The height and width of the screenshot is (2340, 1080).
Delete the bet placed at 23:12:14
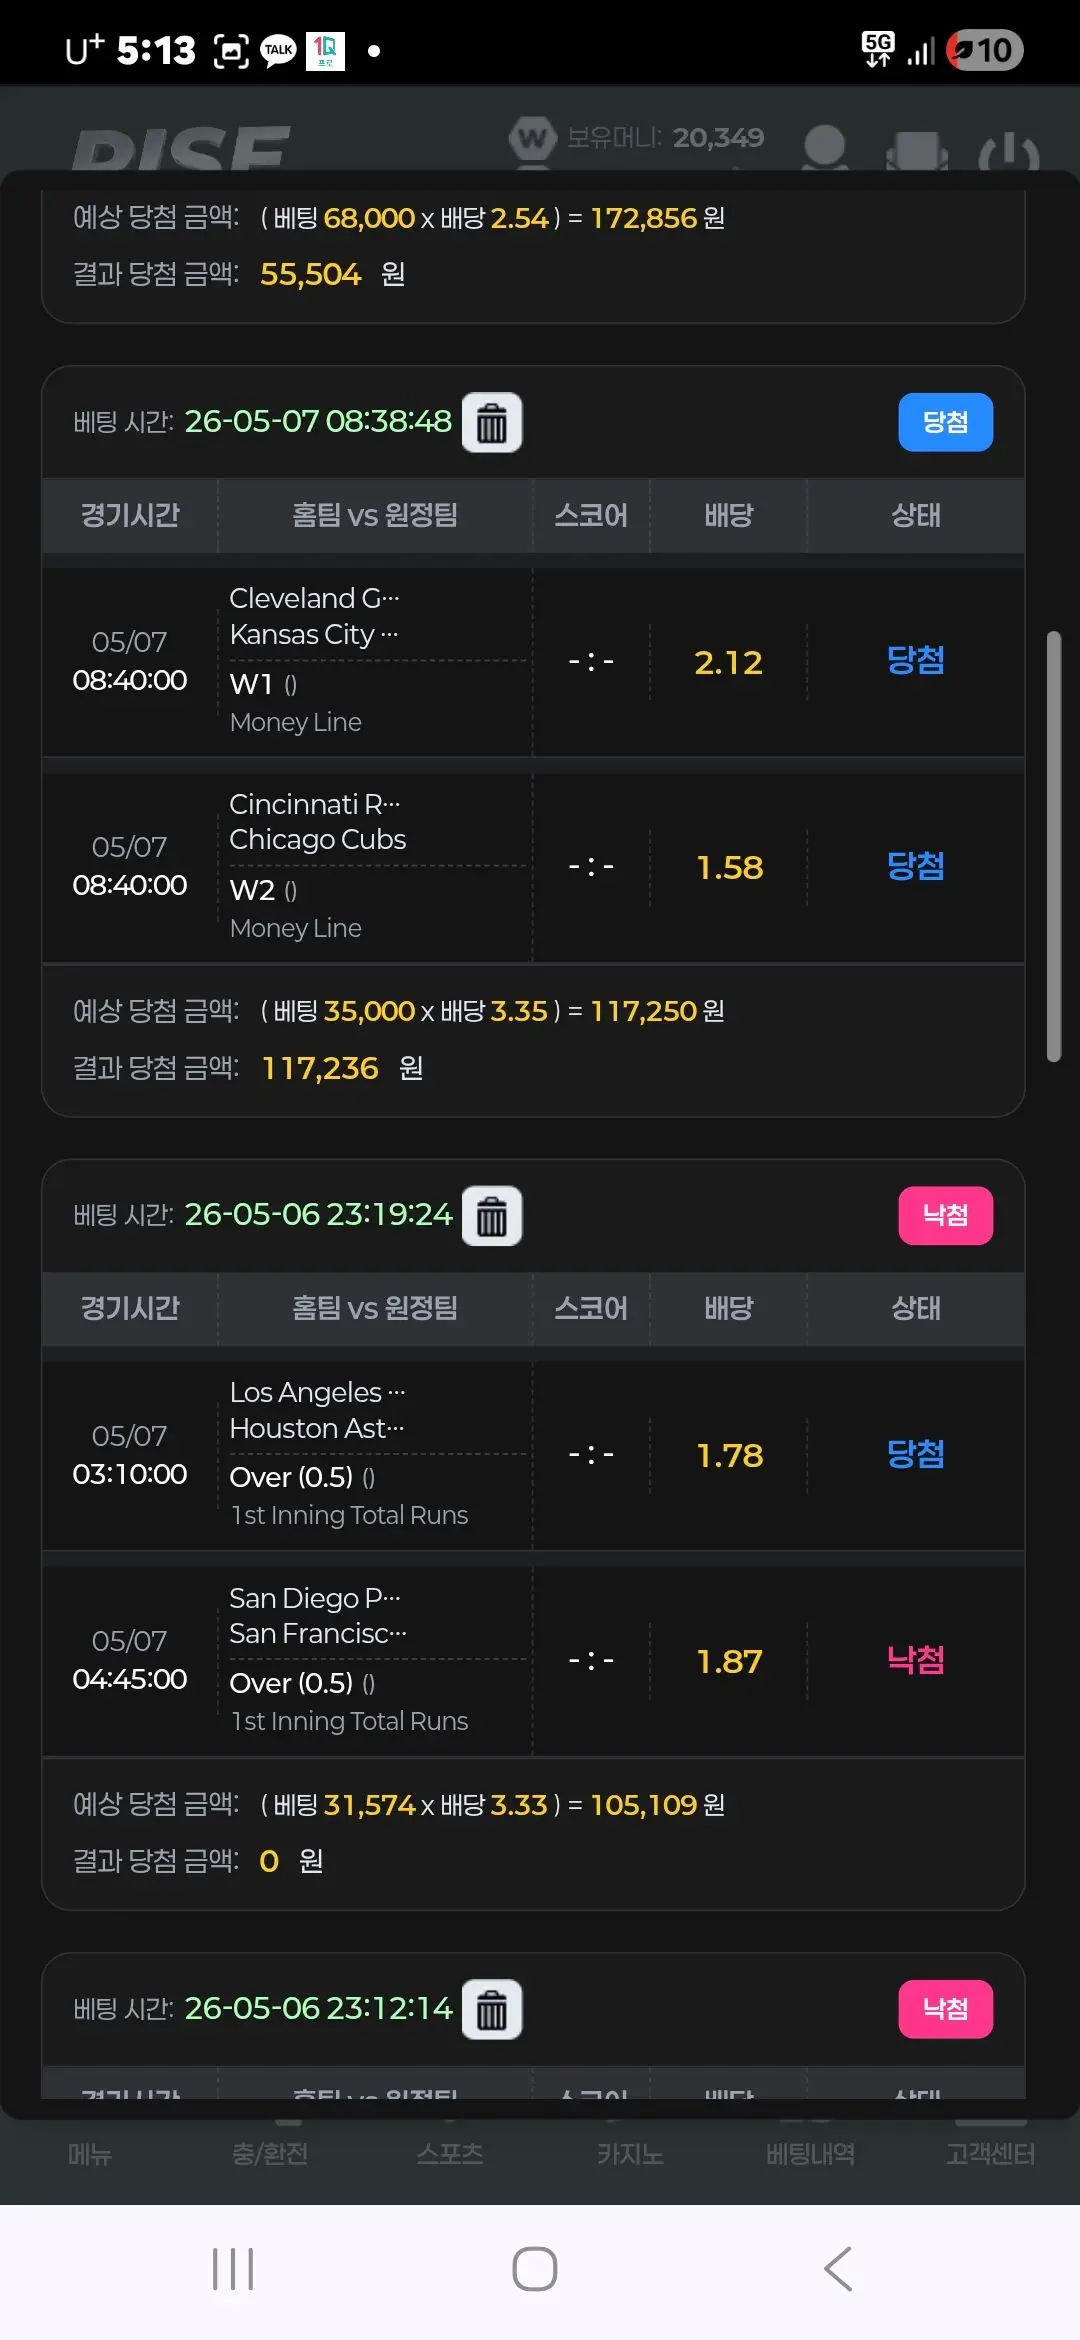pos(492,2009)
